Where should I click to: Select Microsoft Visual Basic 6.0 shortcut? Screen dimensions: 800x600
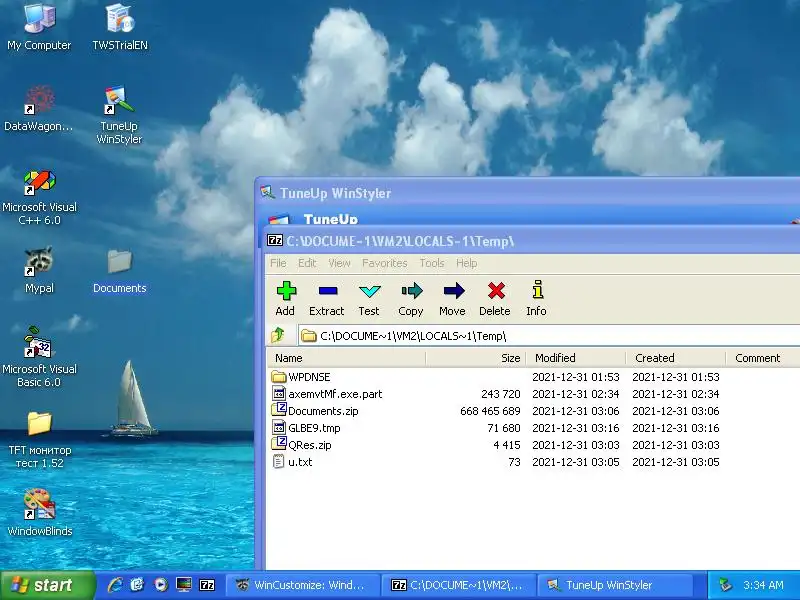pyautogui.click(x=39, y=357)
